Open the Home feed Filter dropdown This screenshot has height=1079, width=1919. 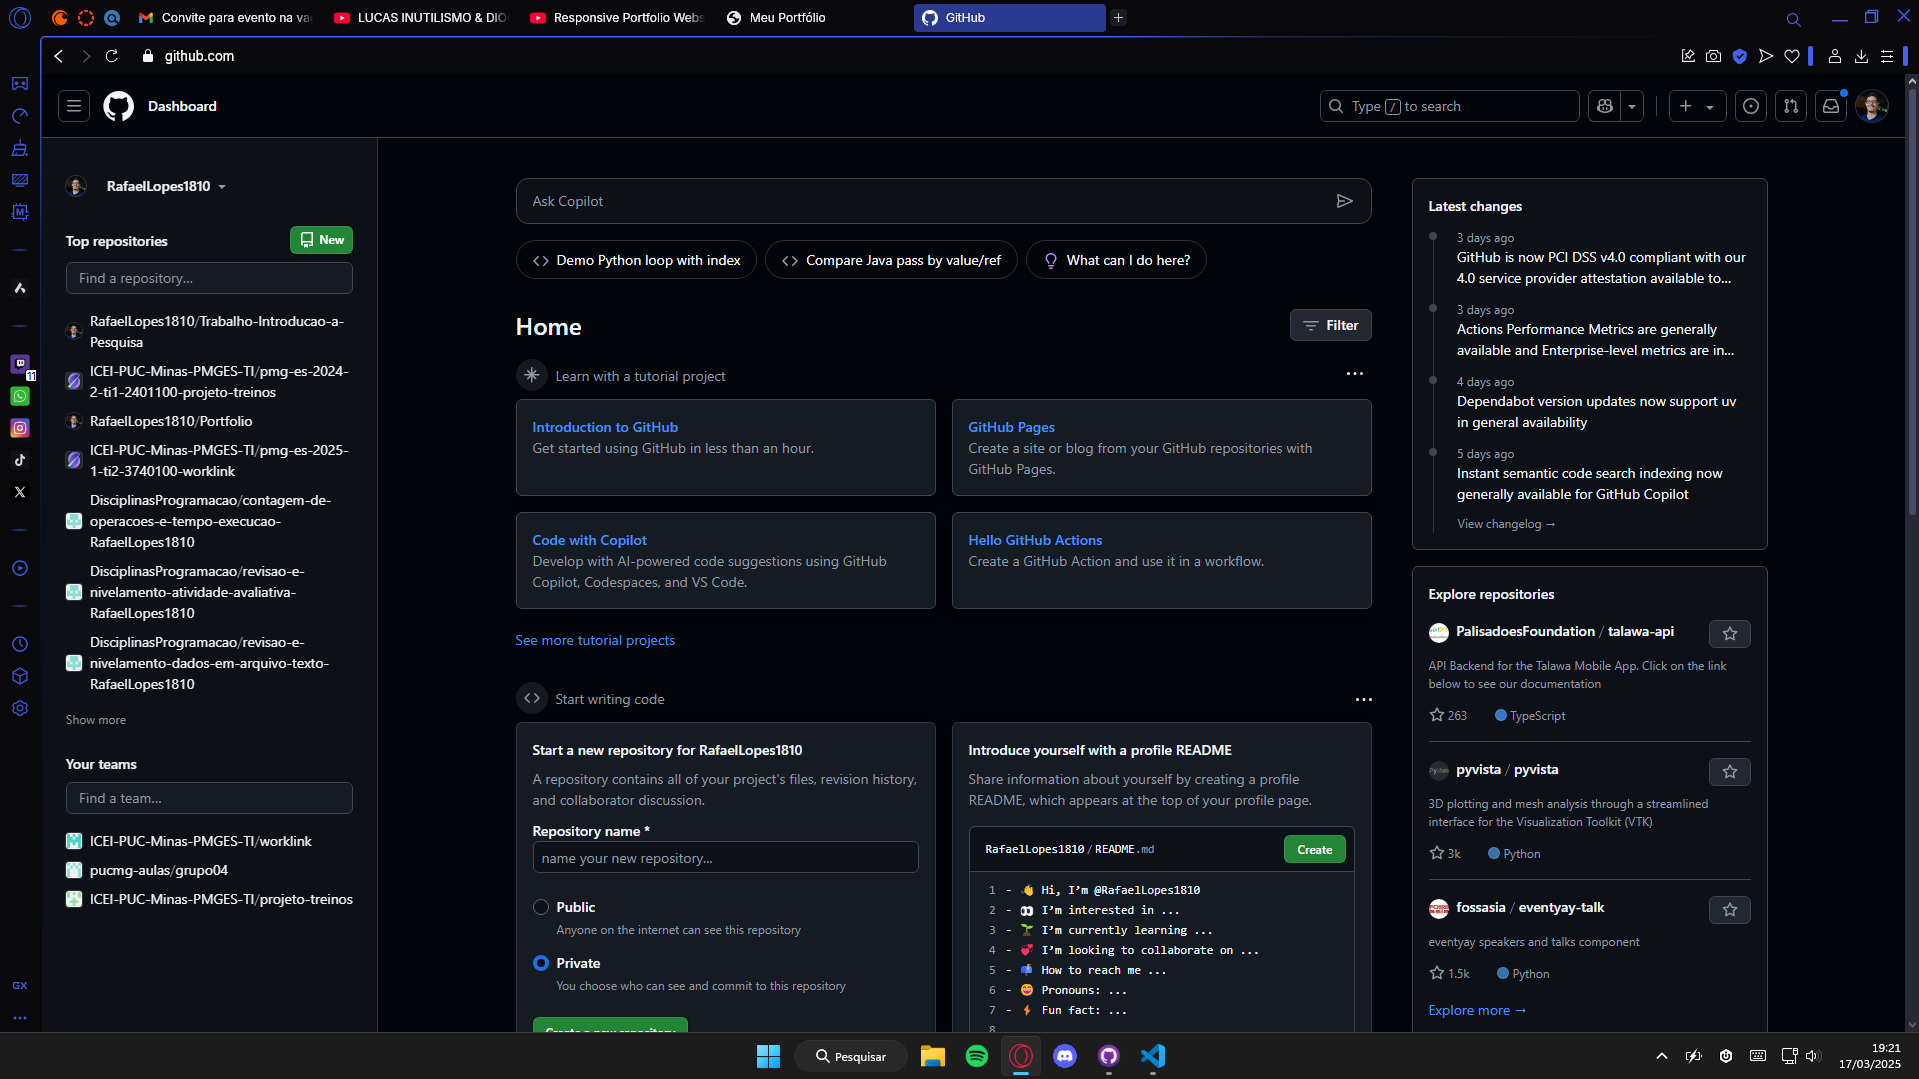[x=1330, y=325]
